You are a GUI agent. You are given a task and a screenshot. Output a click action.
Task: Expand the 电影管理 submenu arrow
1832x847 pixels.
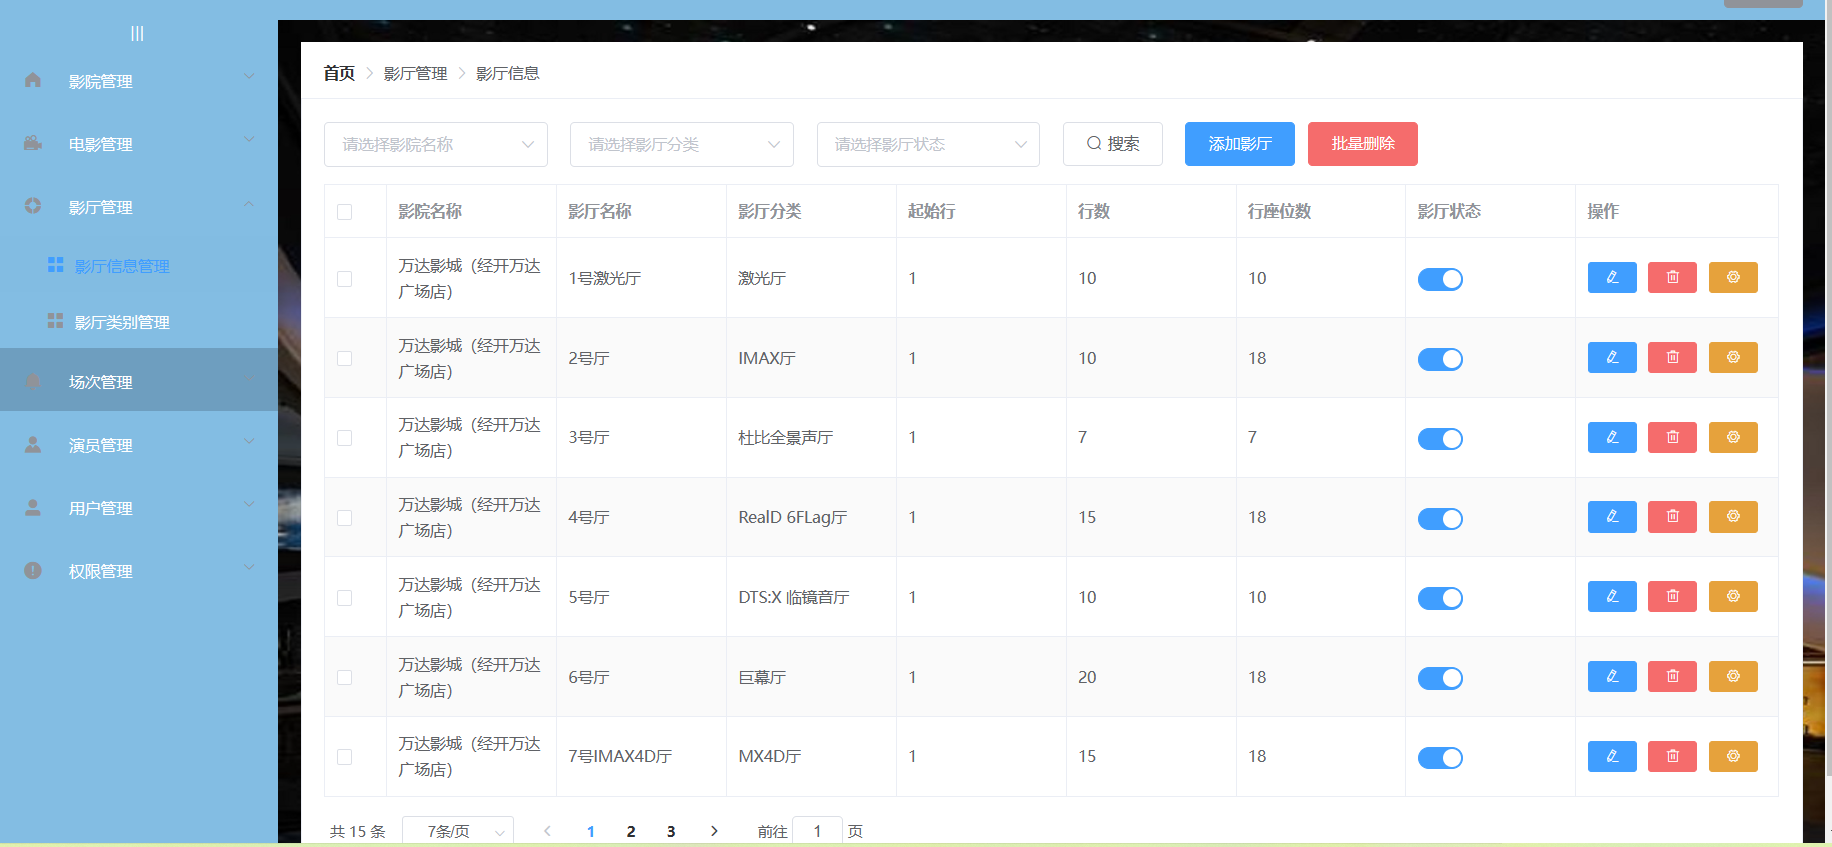point(249,139)
